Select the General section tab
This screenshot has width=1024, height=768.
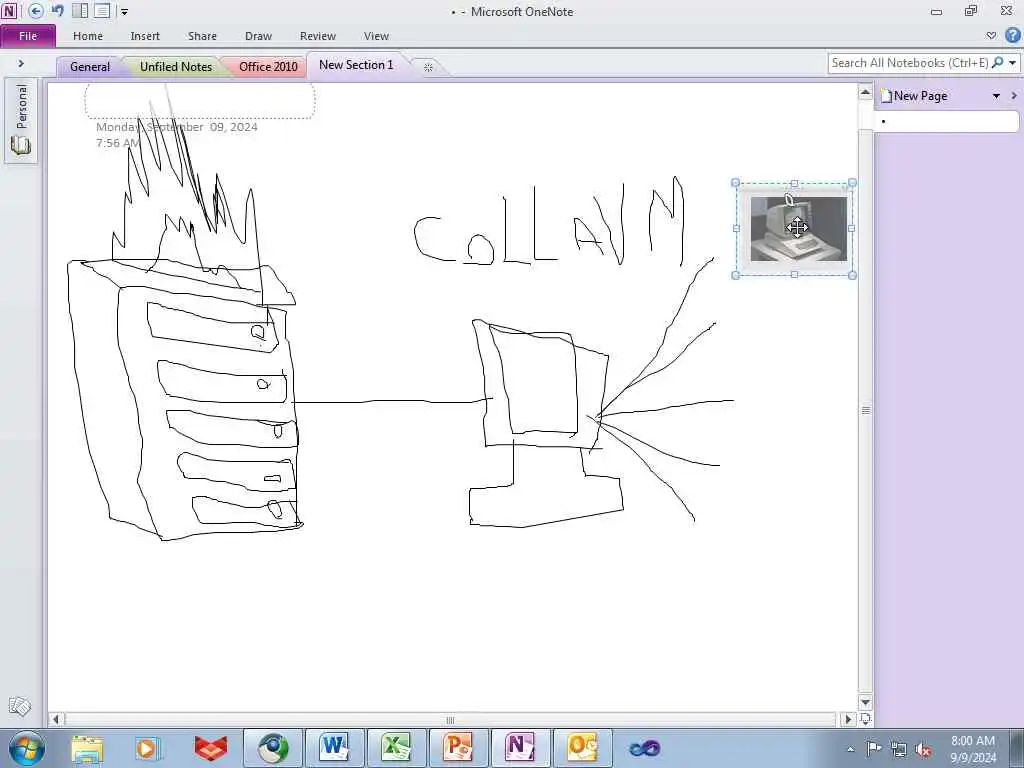point(90,67)
